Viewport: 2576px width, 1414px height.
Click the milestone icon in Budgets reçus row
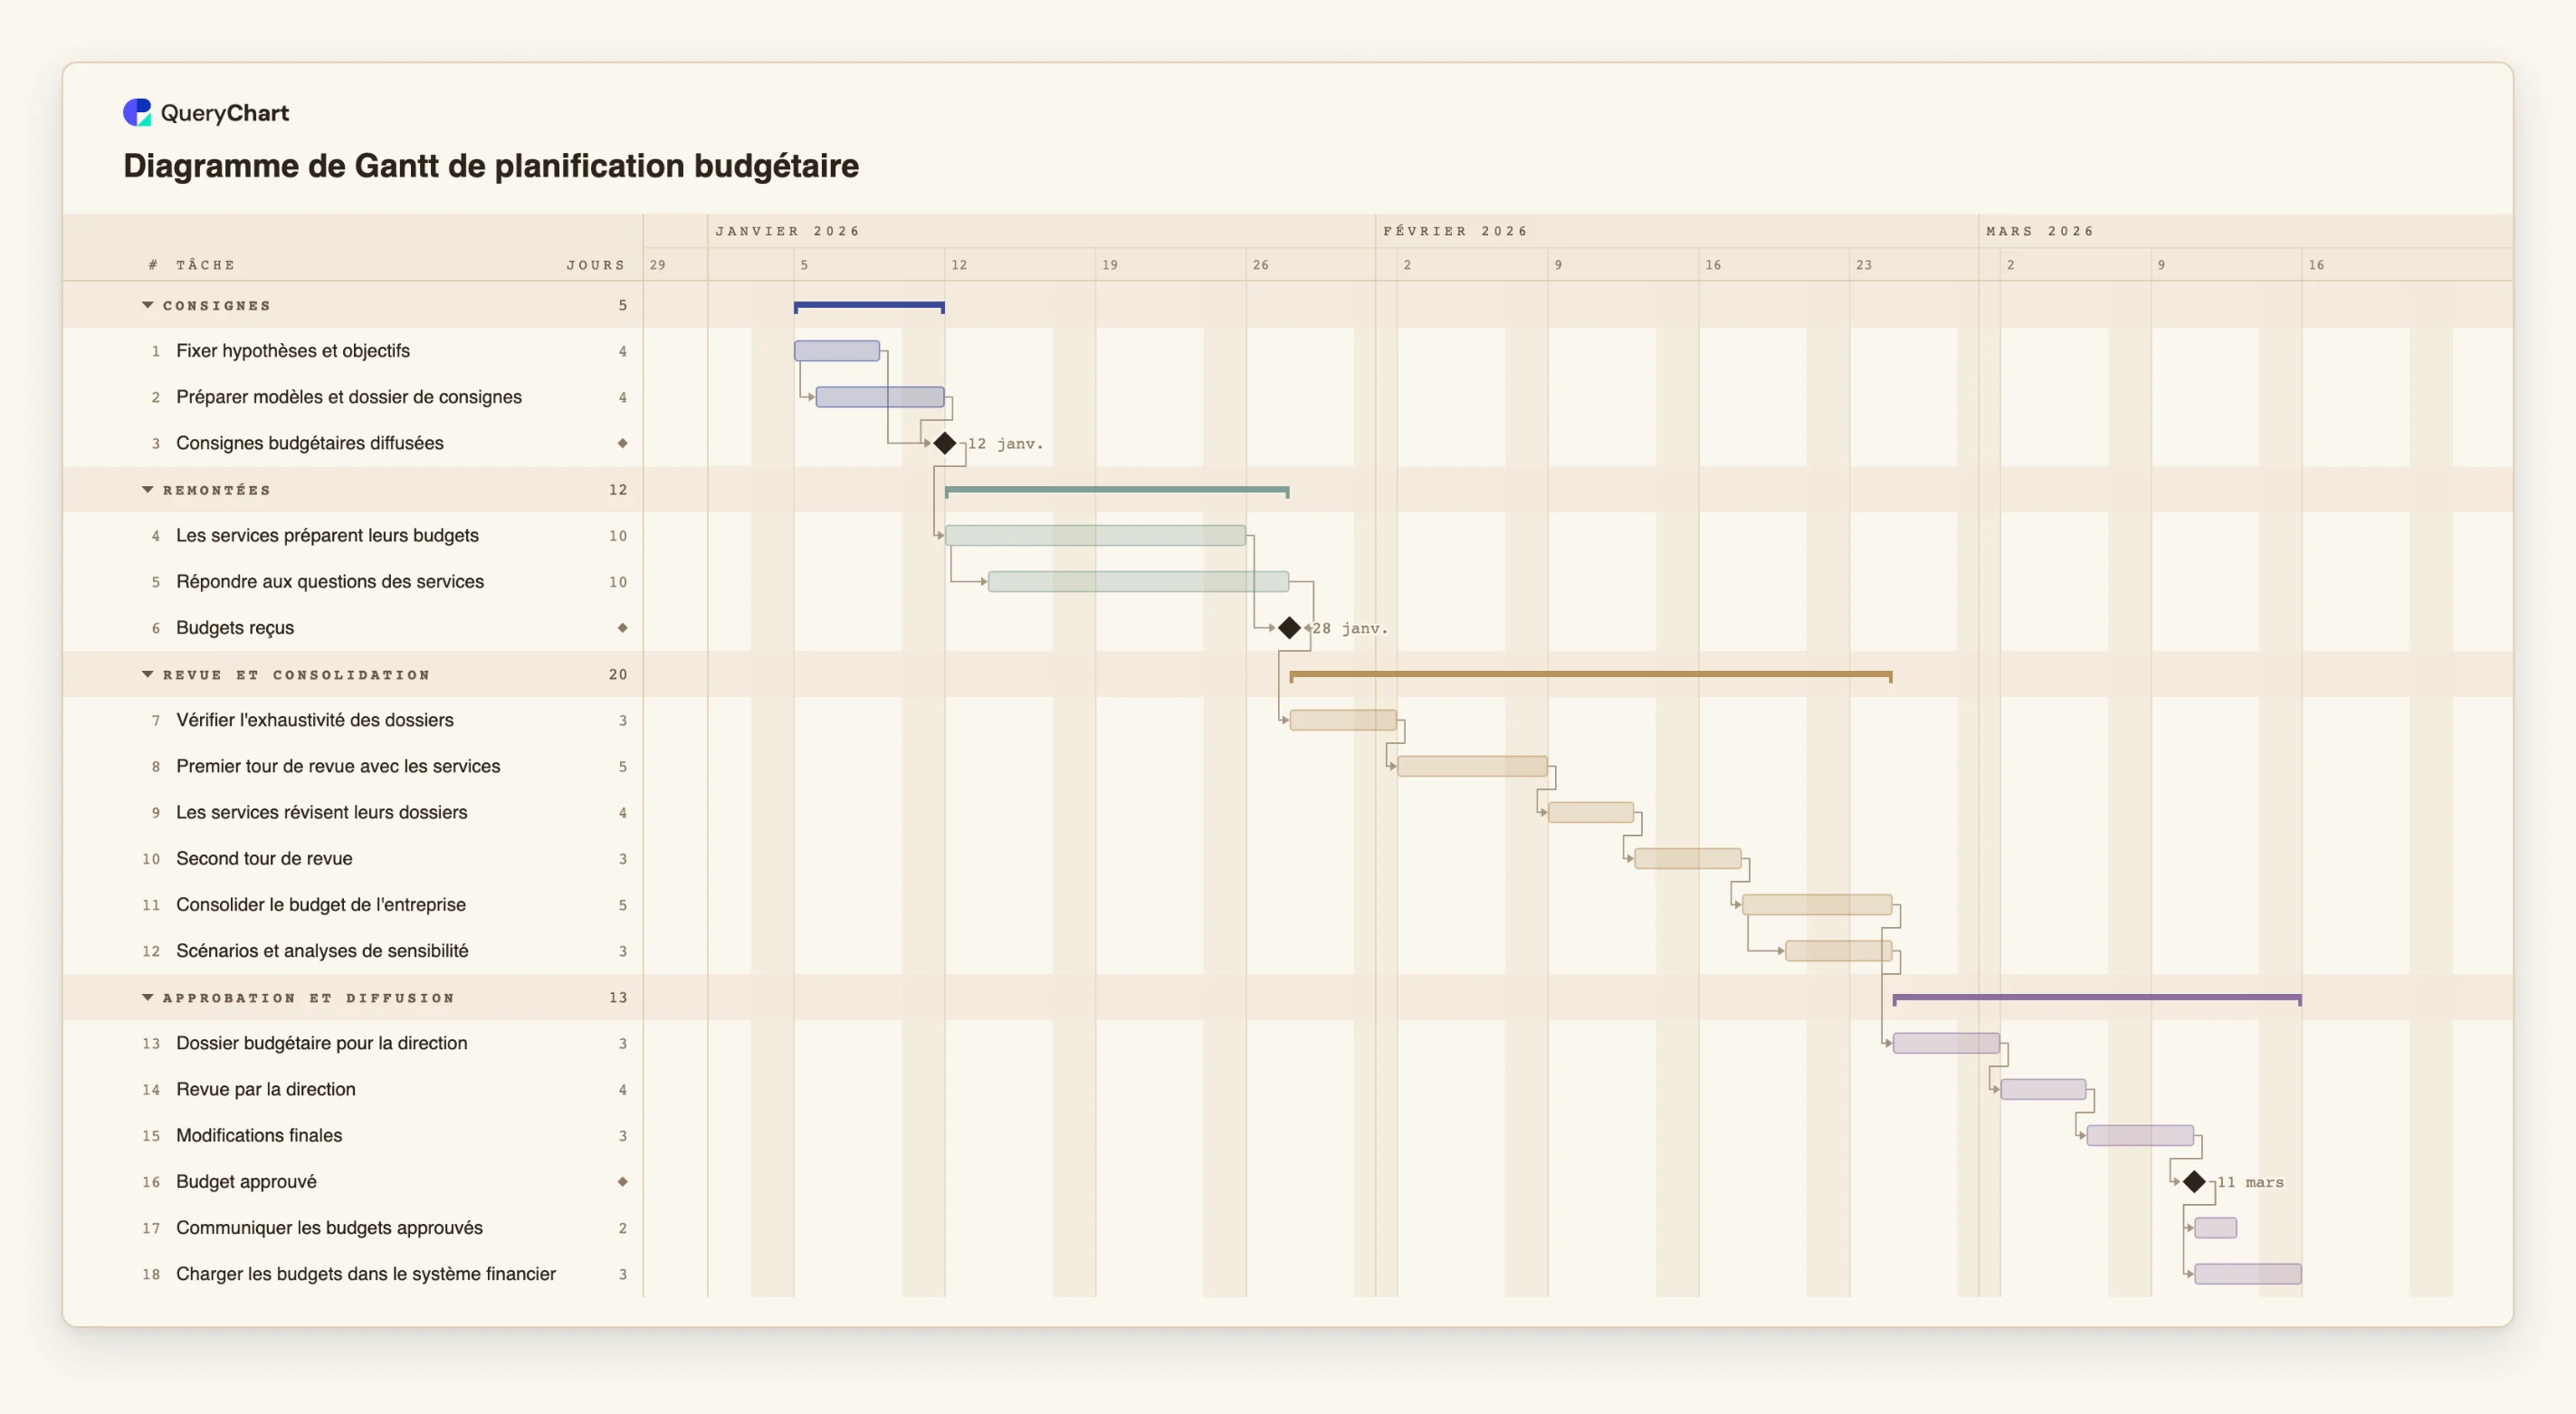(622, 628)
